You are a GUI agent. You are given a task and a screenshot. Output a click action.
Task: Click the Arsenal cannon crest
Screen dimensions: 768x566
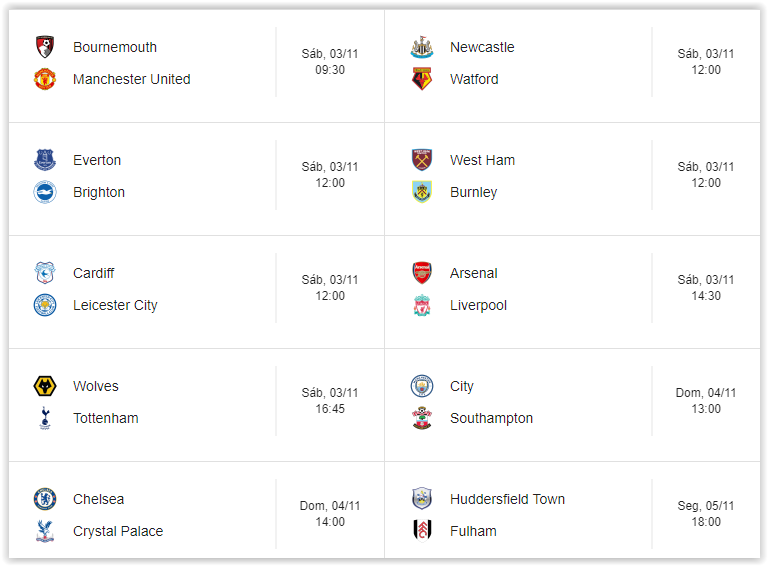click(421, 273)
